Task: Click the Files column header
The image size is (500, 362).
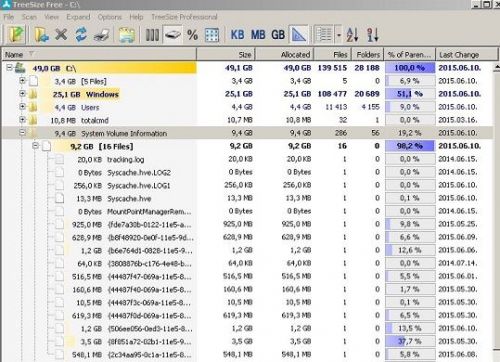Action: [x=332, y=54]
